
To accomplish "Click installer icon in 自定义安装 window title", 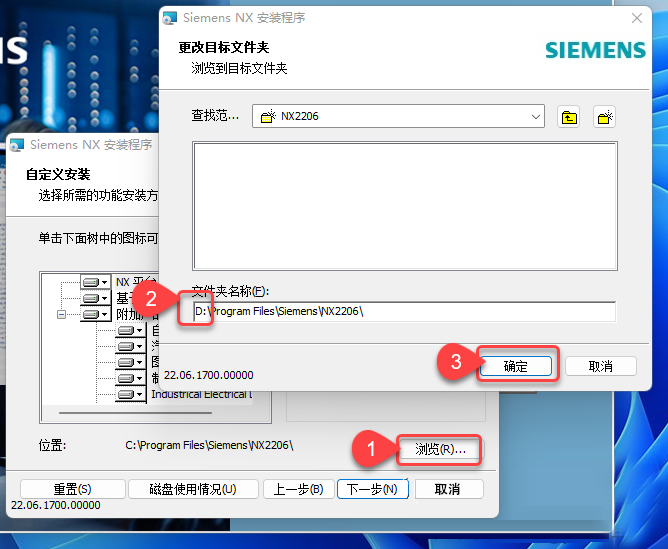I will [17, 145].
